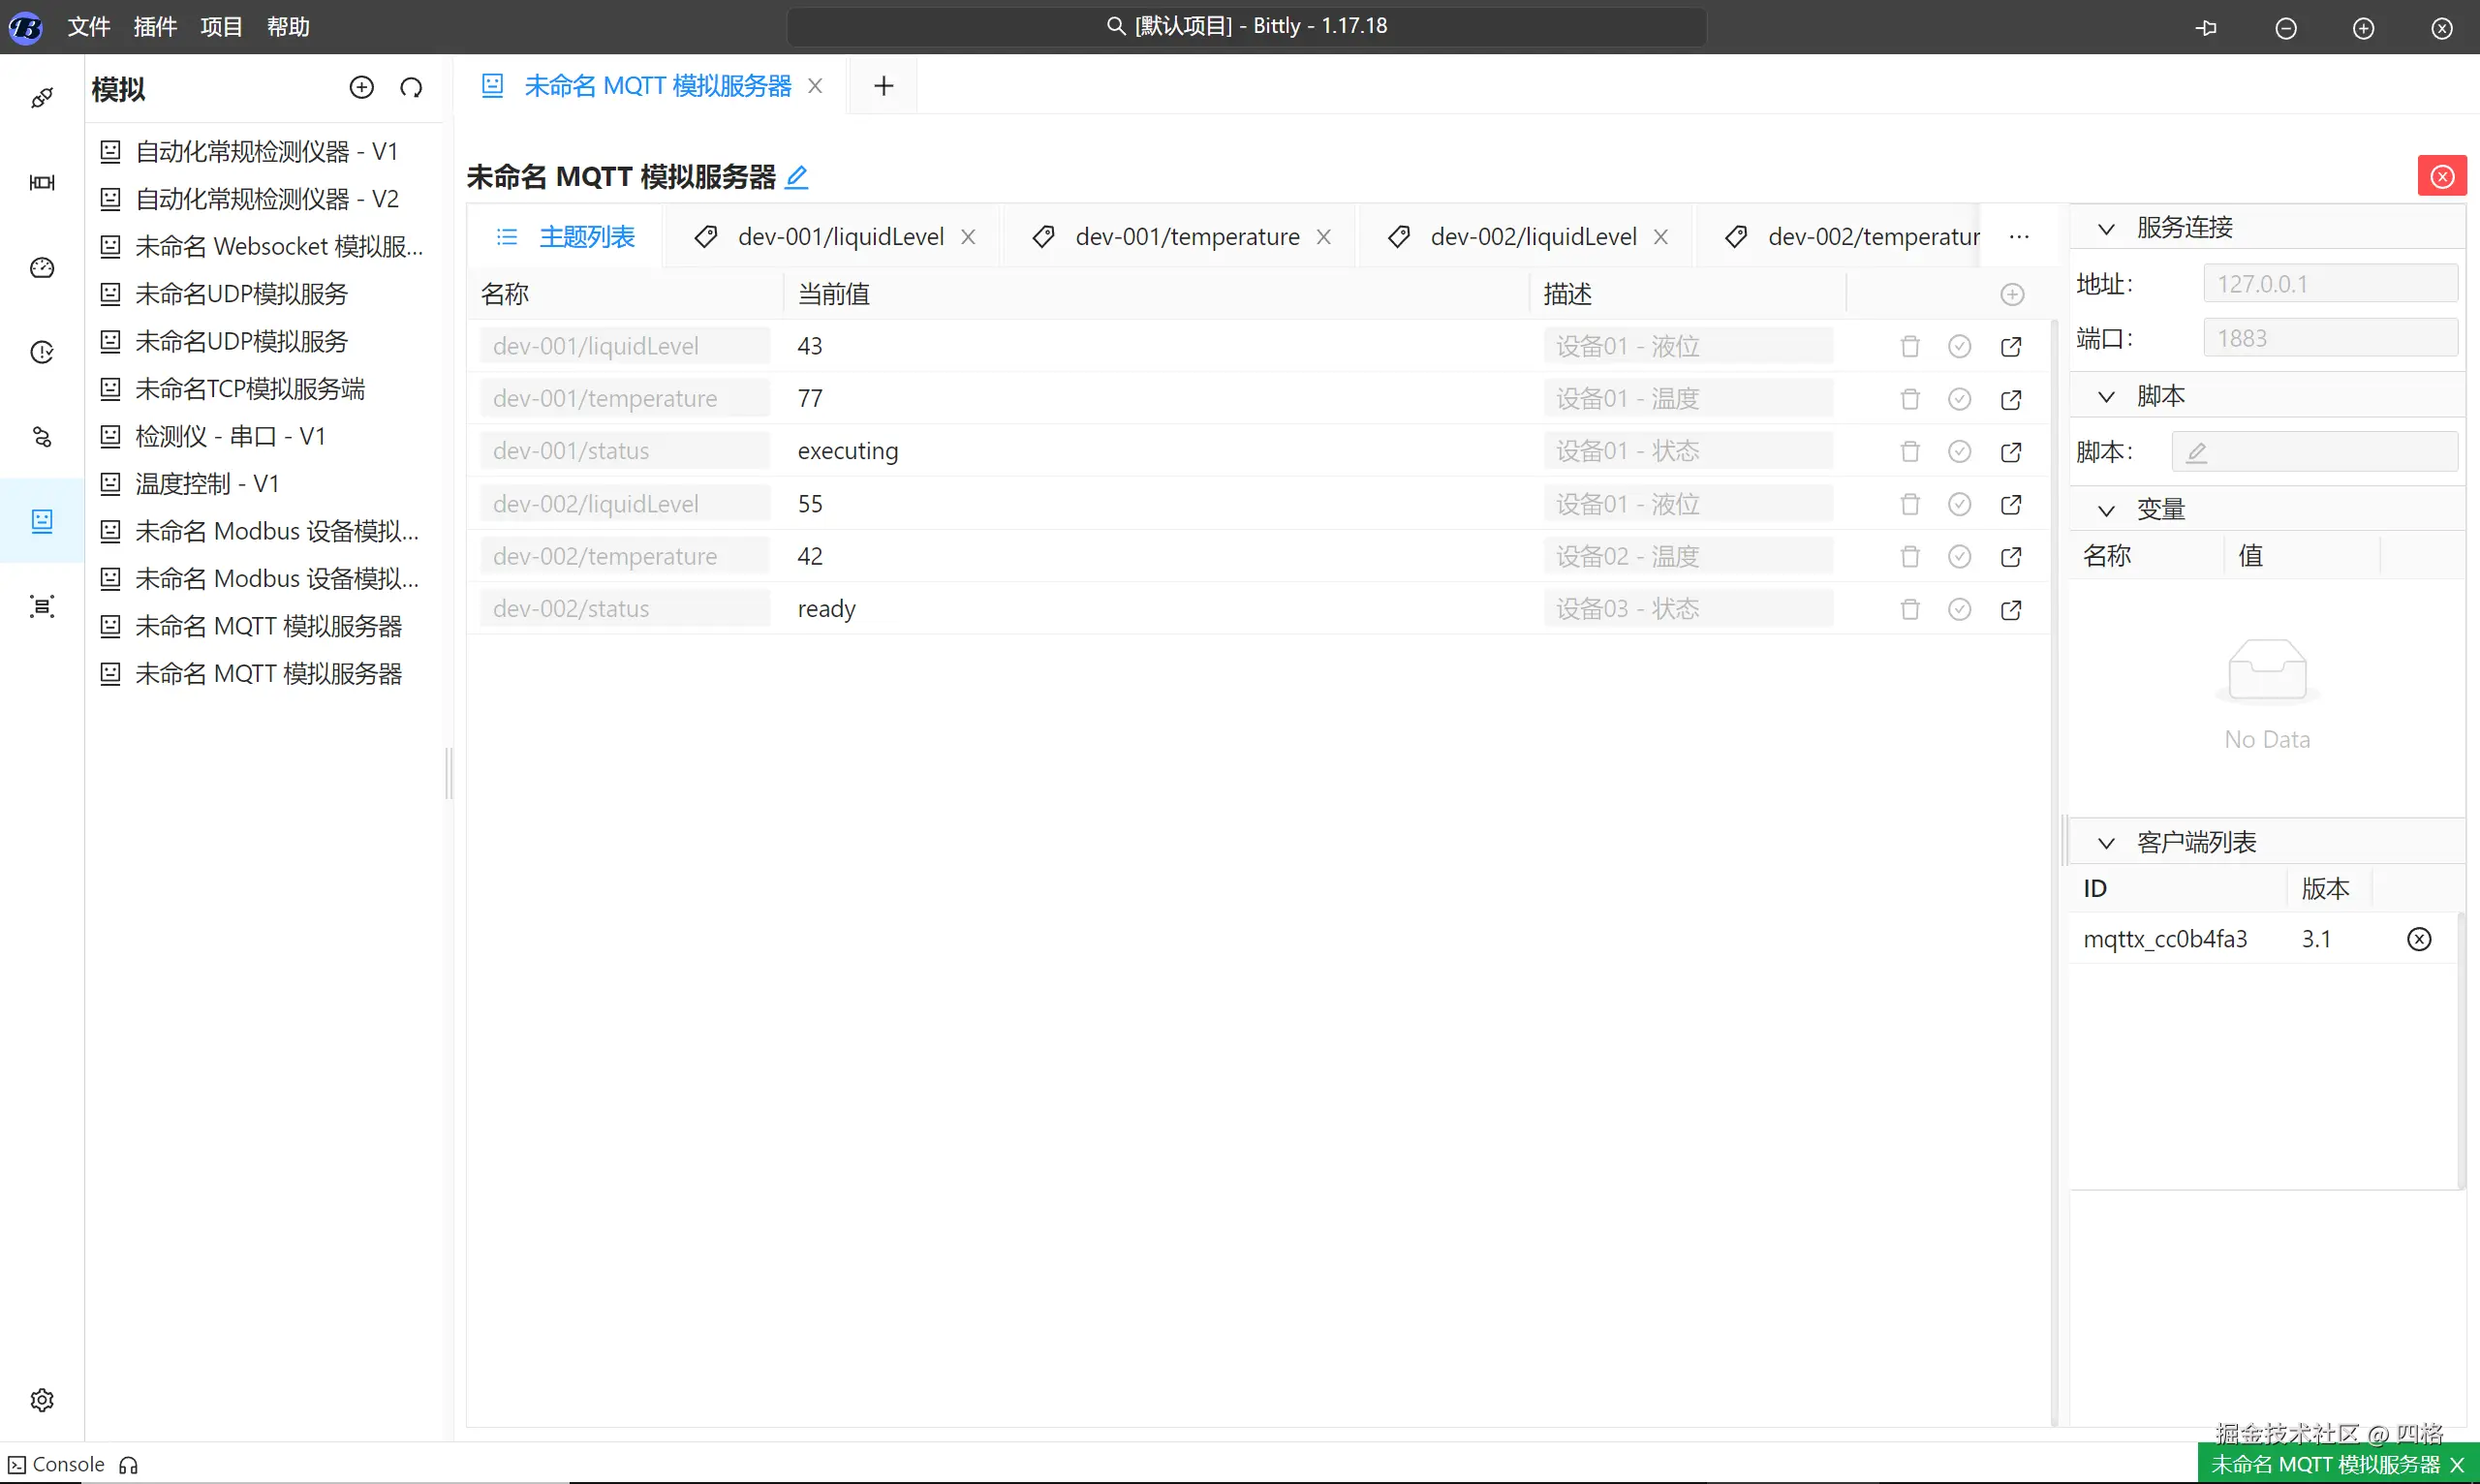The height and width of the screenshot is (1484, 2480).
Task: Click the 脚本 edit input field
Action: [2313, 453]
